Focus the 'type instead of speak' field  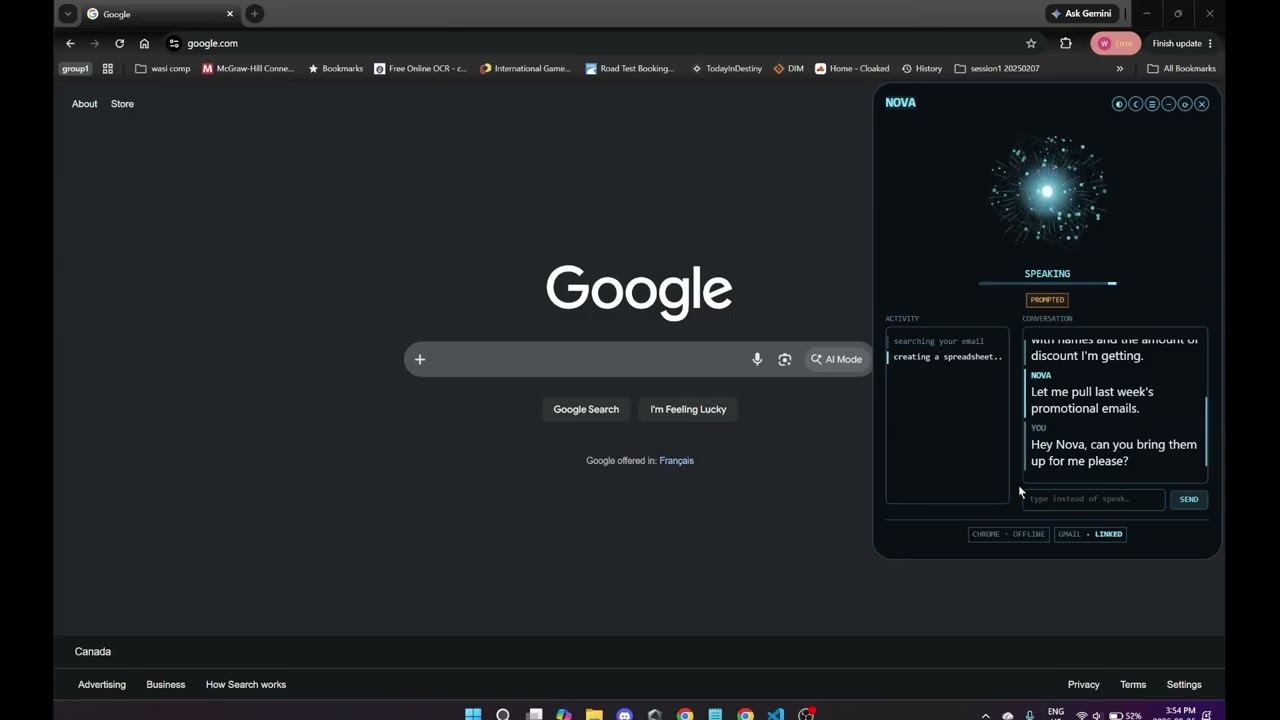1094,499
